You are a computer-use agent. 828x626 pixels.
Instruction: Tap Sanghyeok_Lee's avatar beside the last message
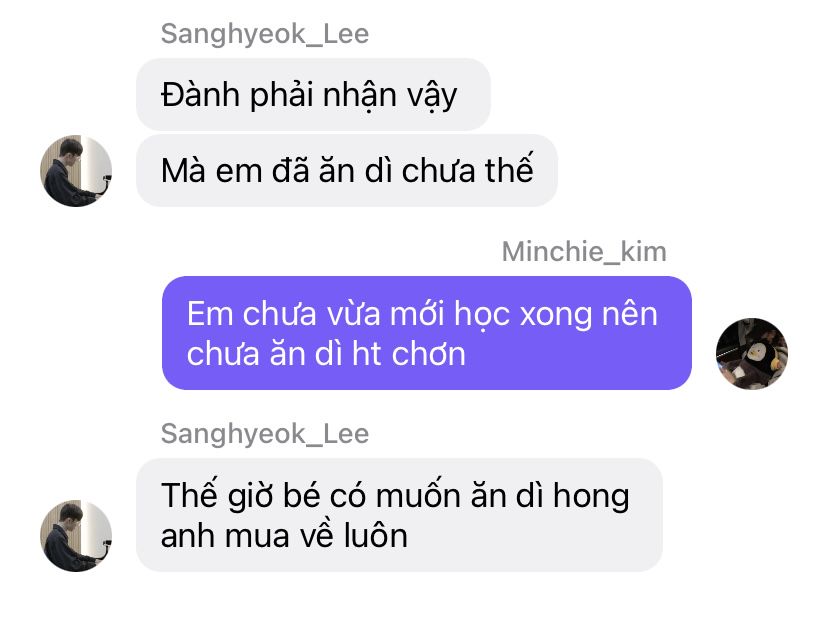[x=76, y=535]
